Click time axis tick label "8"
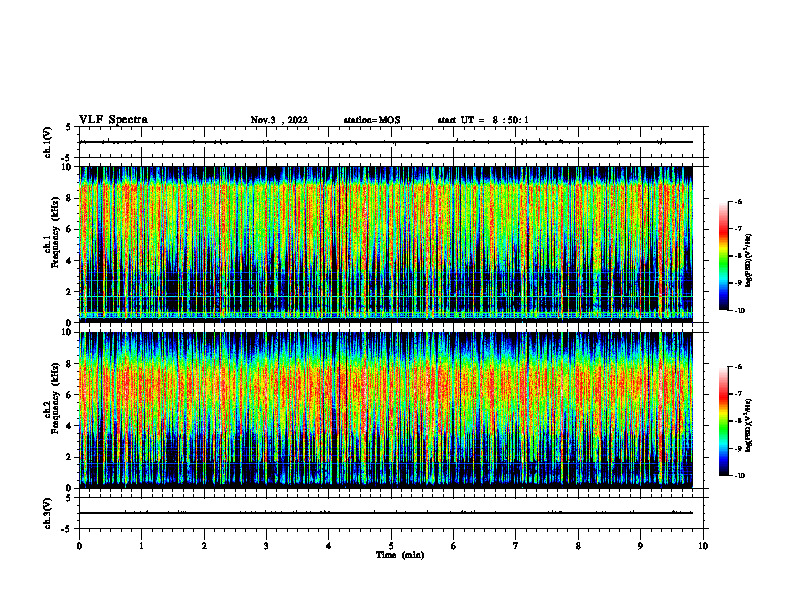 (578, 546)
